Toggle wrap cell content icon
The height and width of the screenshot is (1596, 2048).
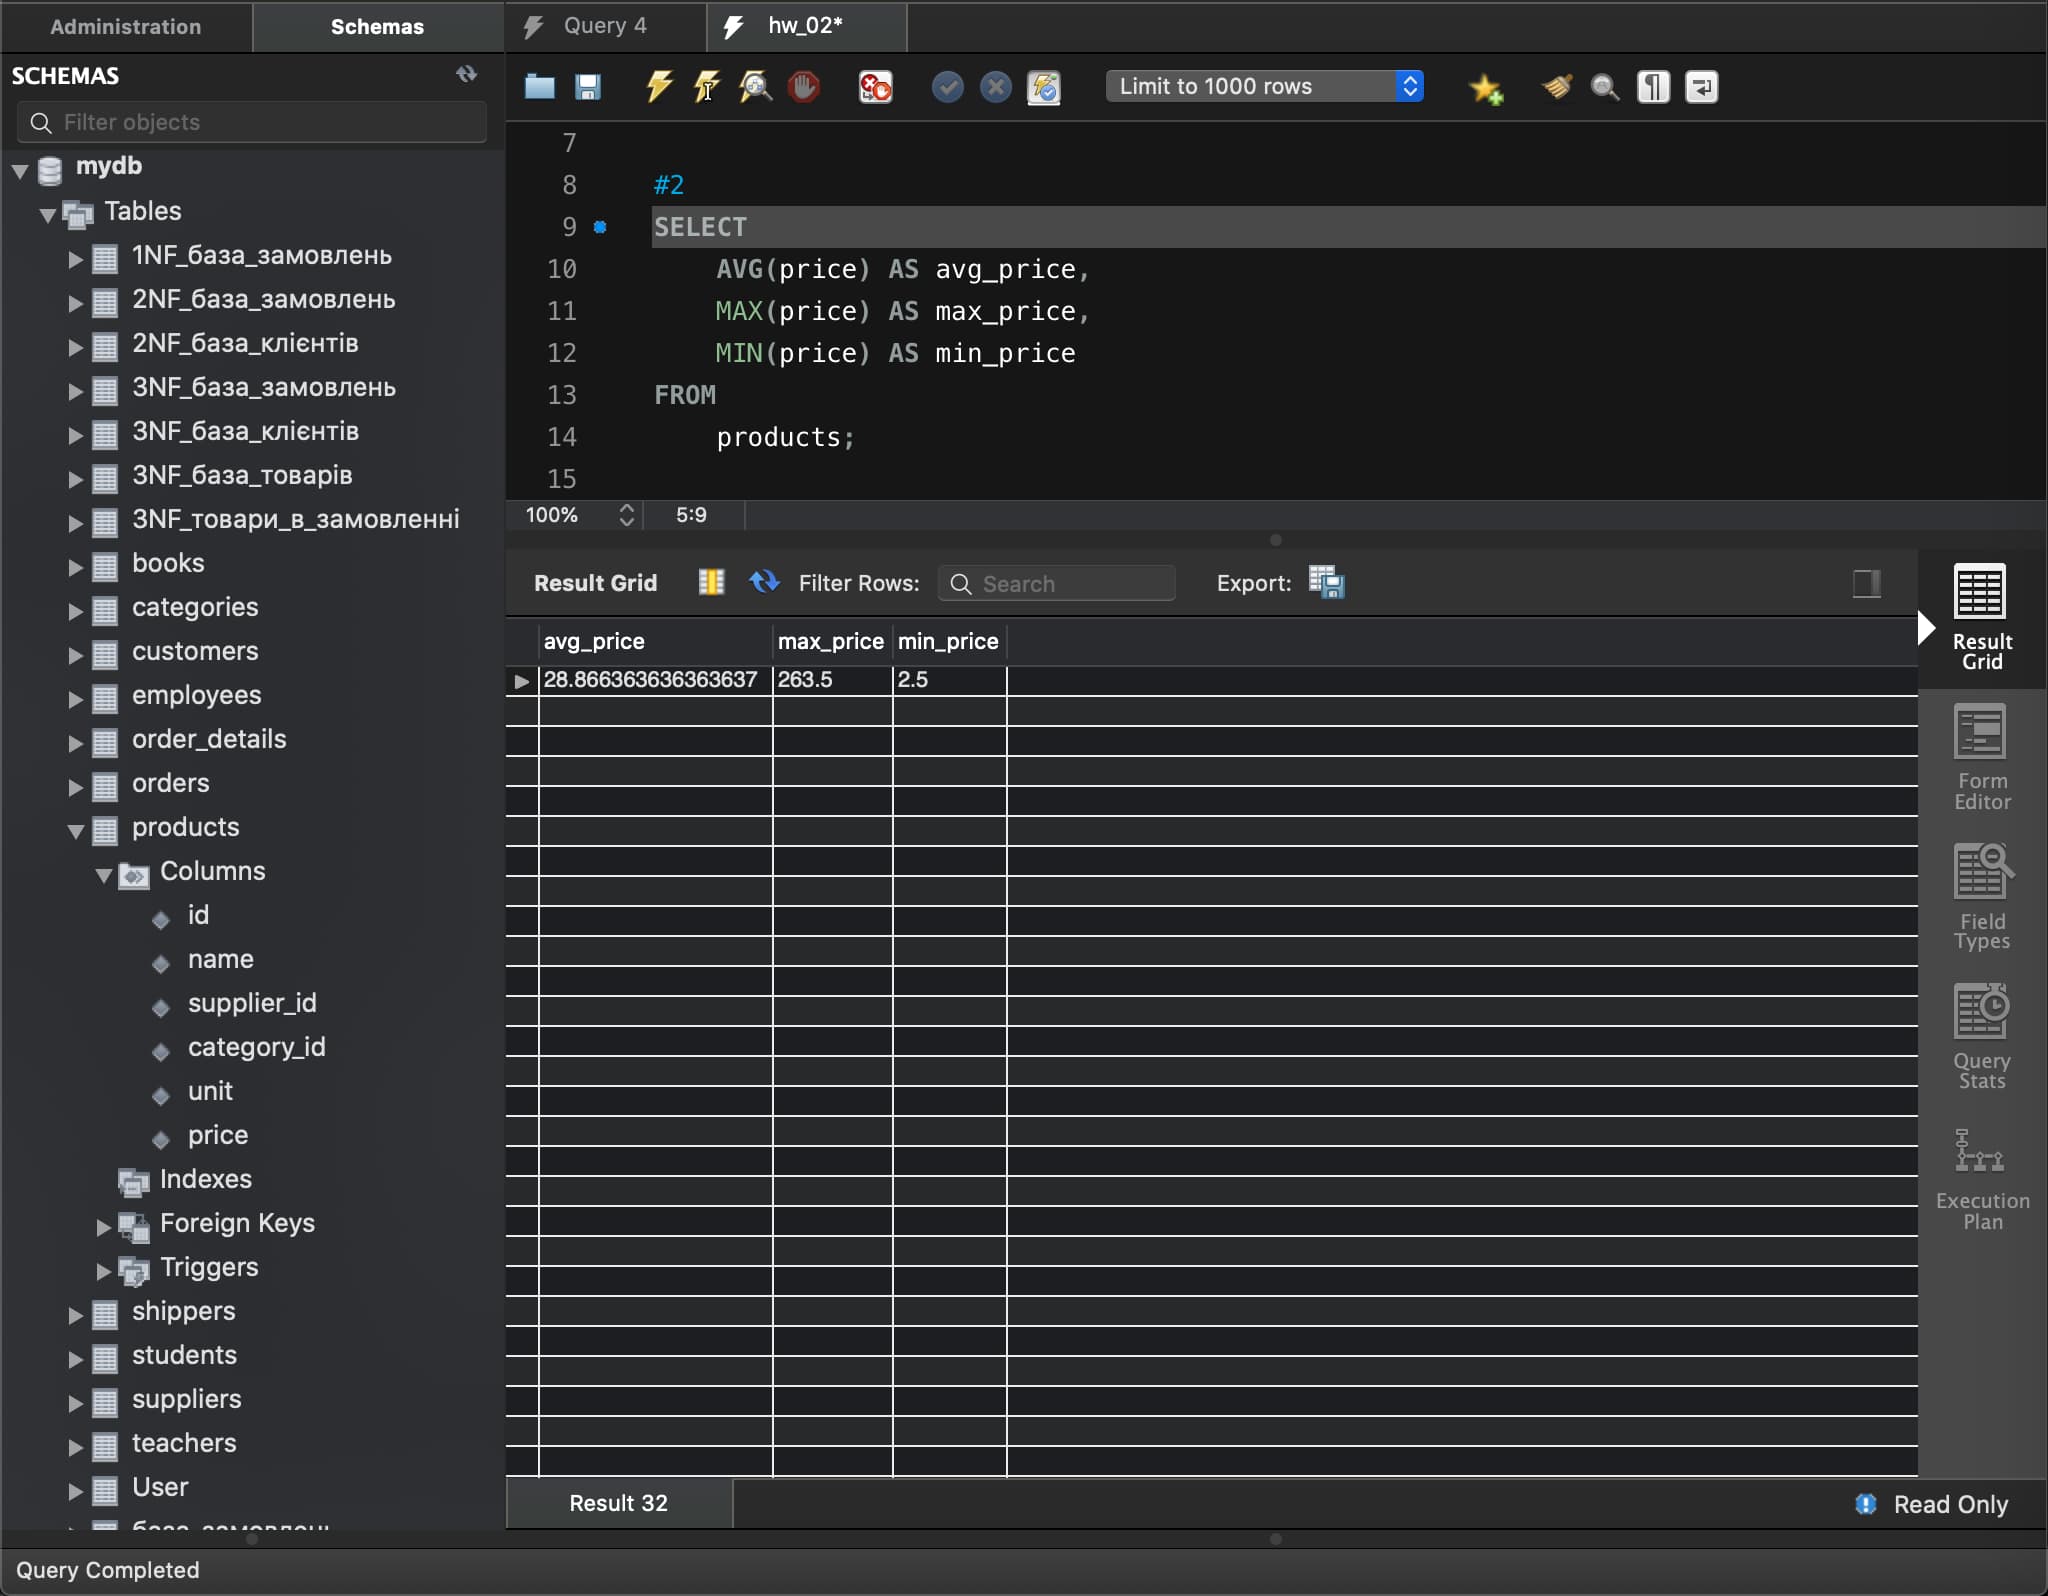[1867, 583]
